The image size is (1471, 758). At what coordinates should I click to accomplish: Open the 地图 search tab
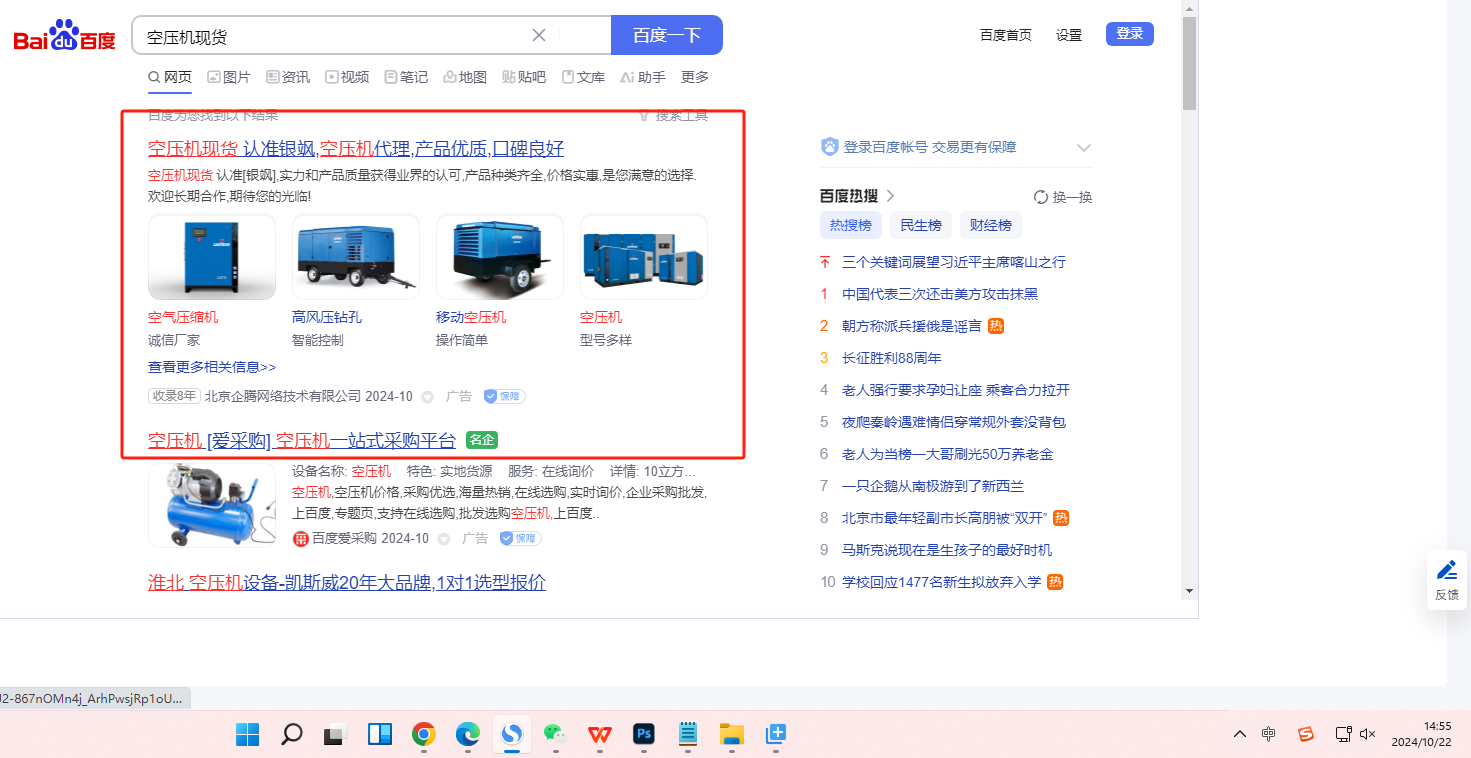[x=465, y=77]
